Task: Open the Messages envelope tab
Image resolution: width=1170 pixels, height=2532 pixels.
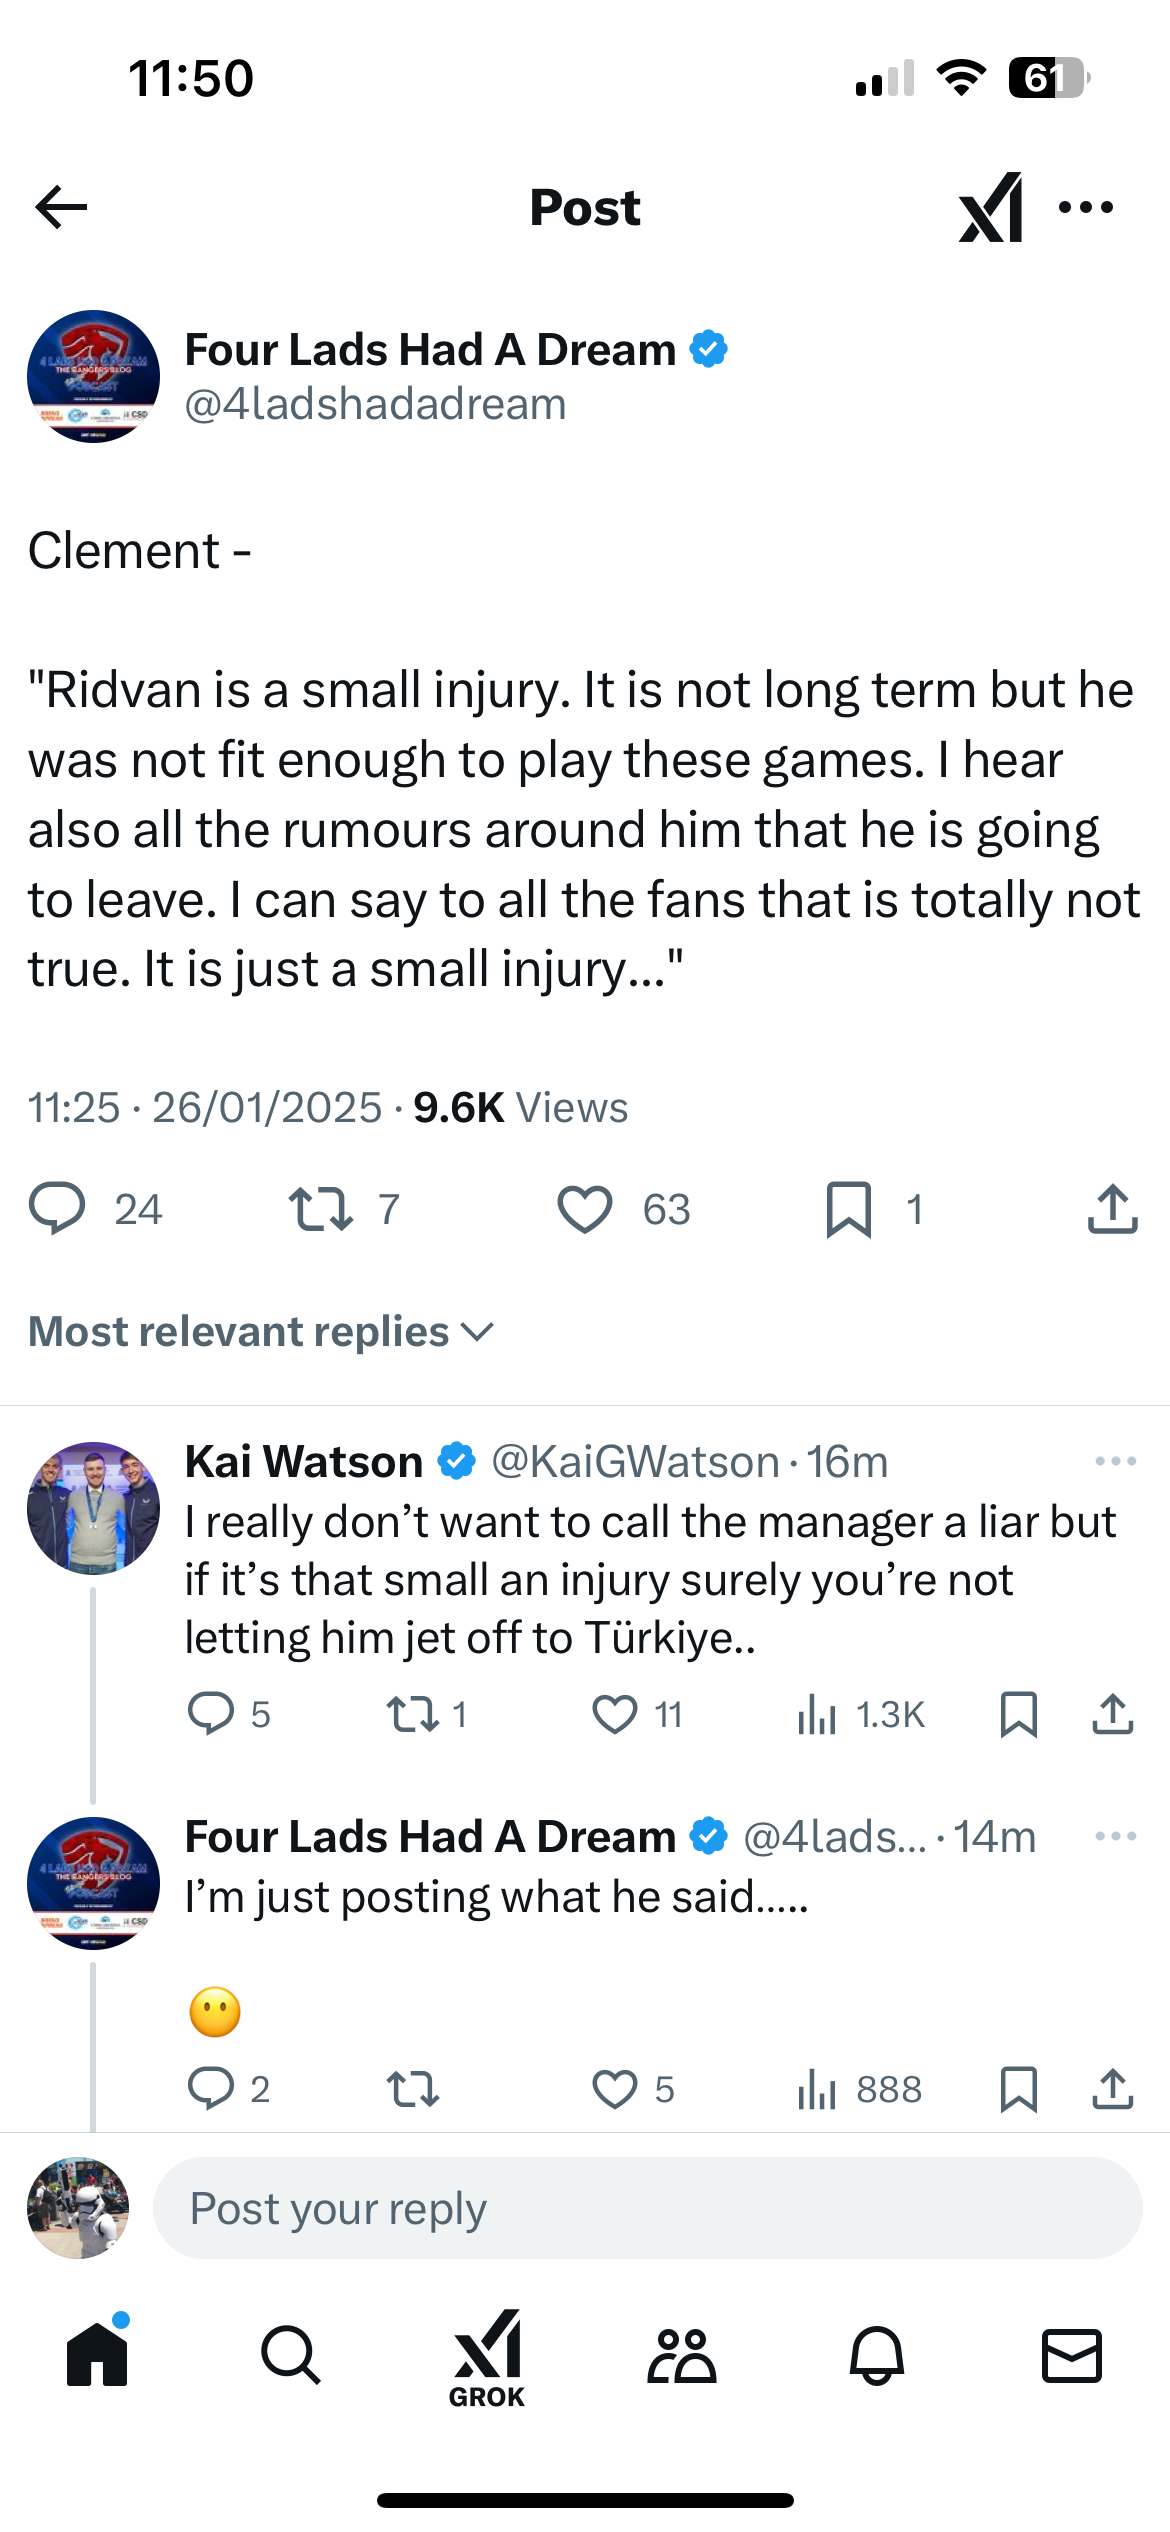Action: (x=1072, y=2355)
